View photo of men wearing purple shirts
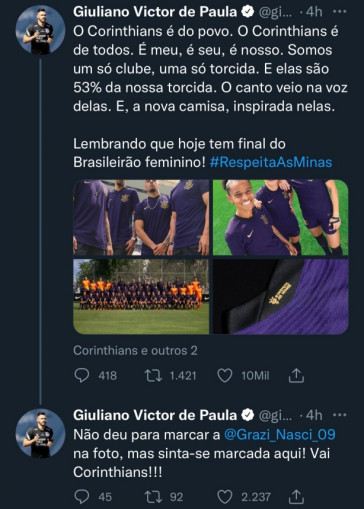This screenshot has height=509, width=364. [x=141, y=218]
